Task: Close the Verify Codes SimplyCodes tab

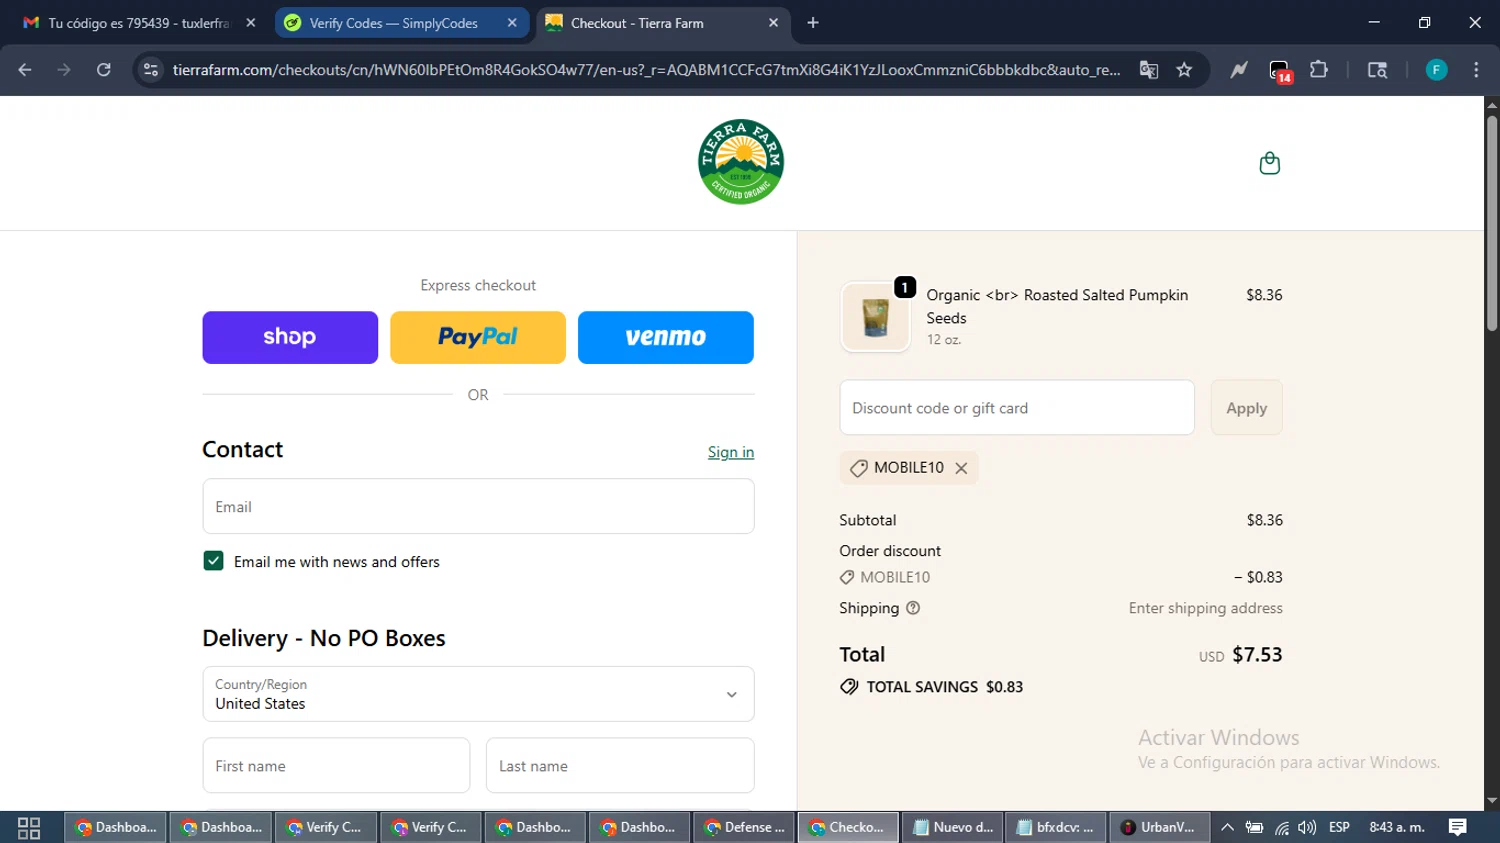Action: 512,23
